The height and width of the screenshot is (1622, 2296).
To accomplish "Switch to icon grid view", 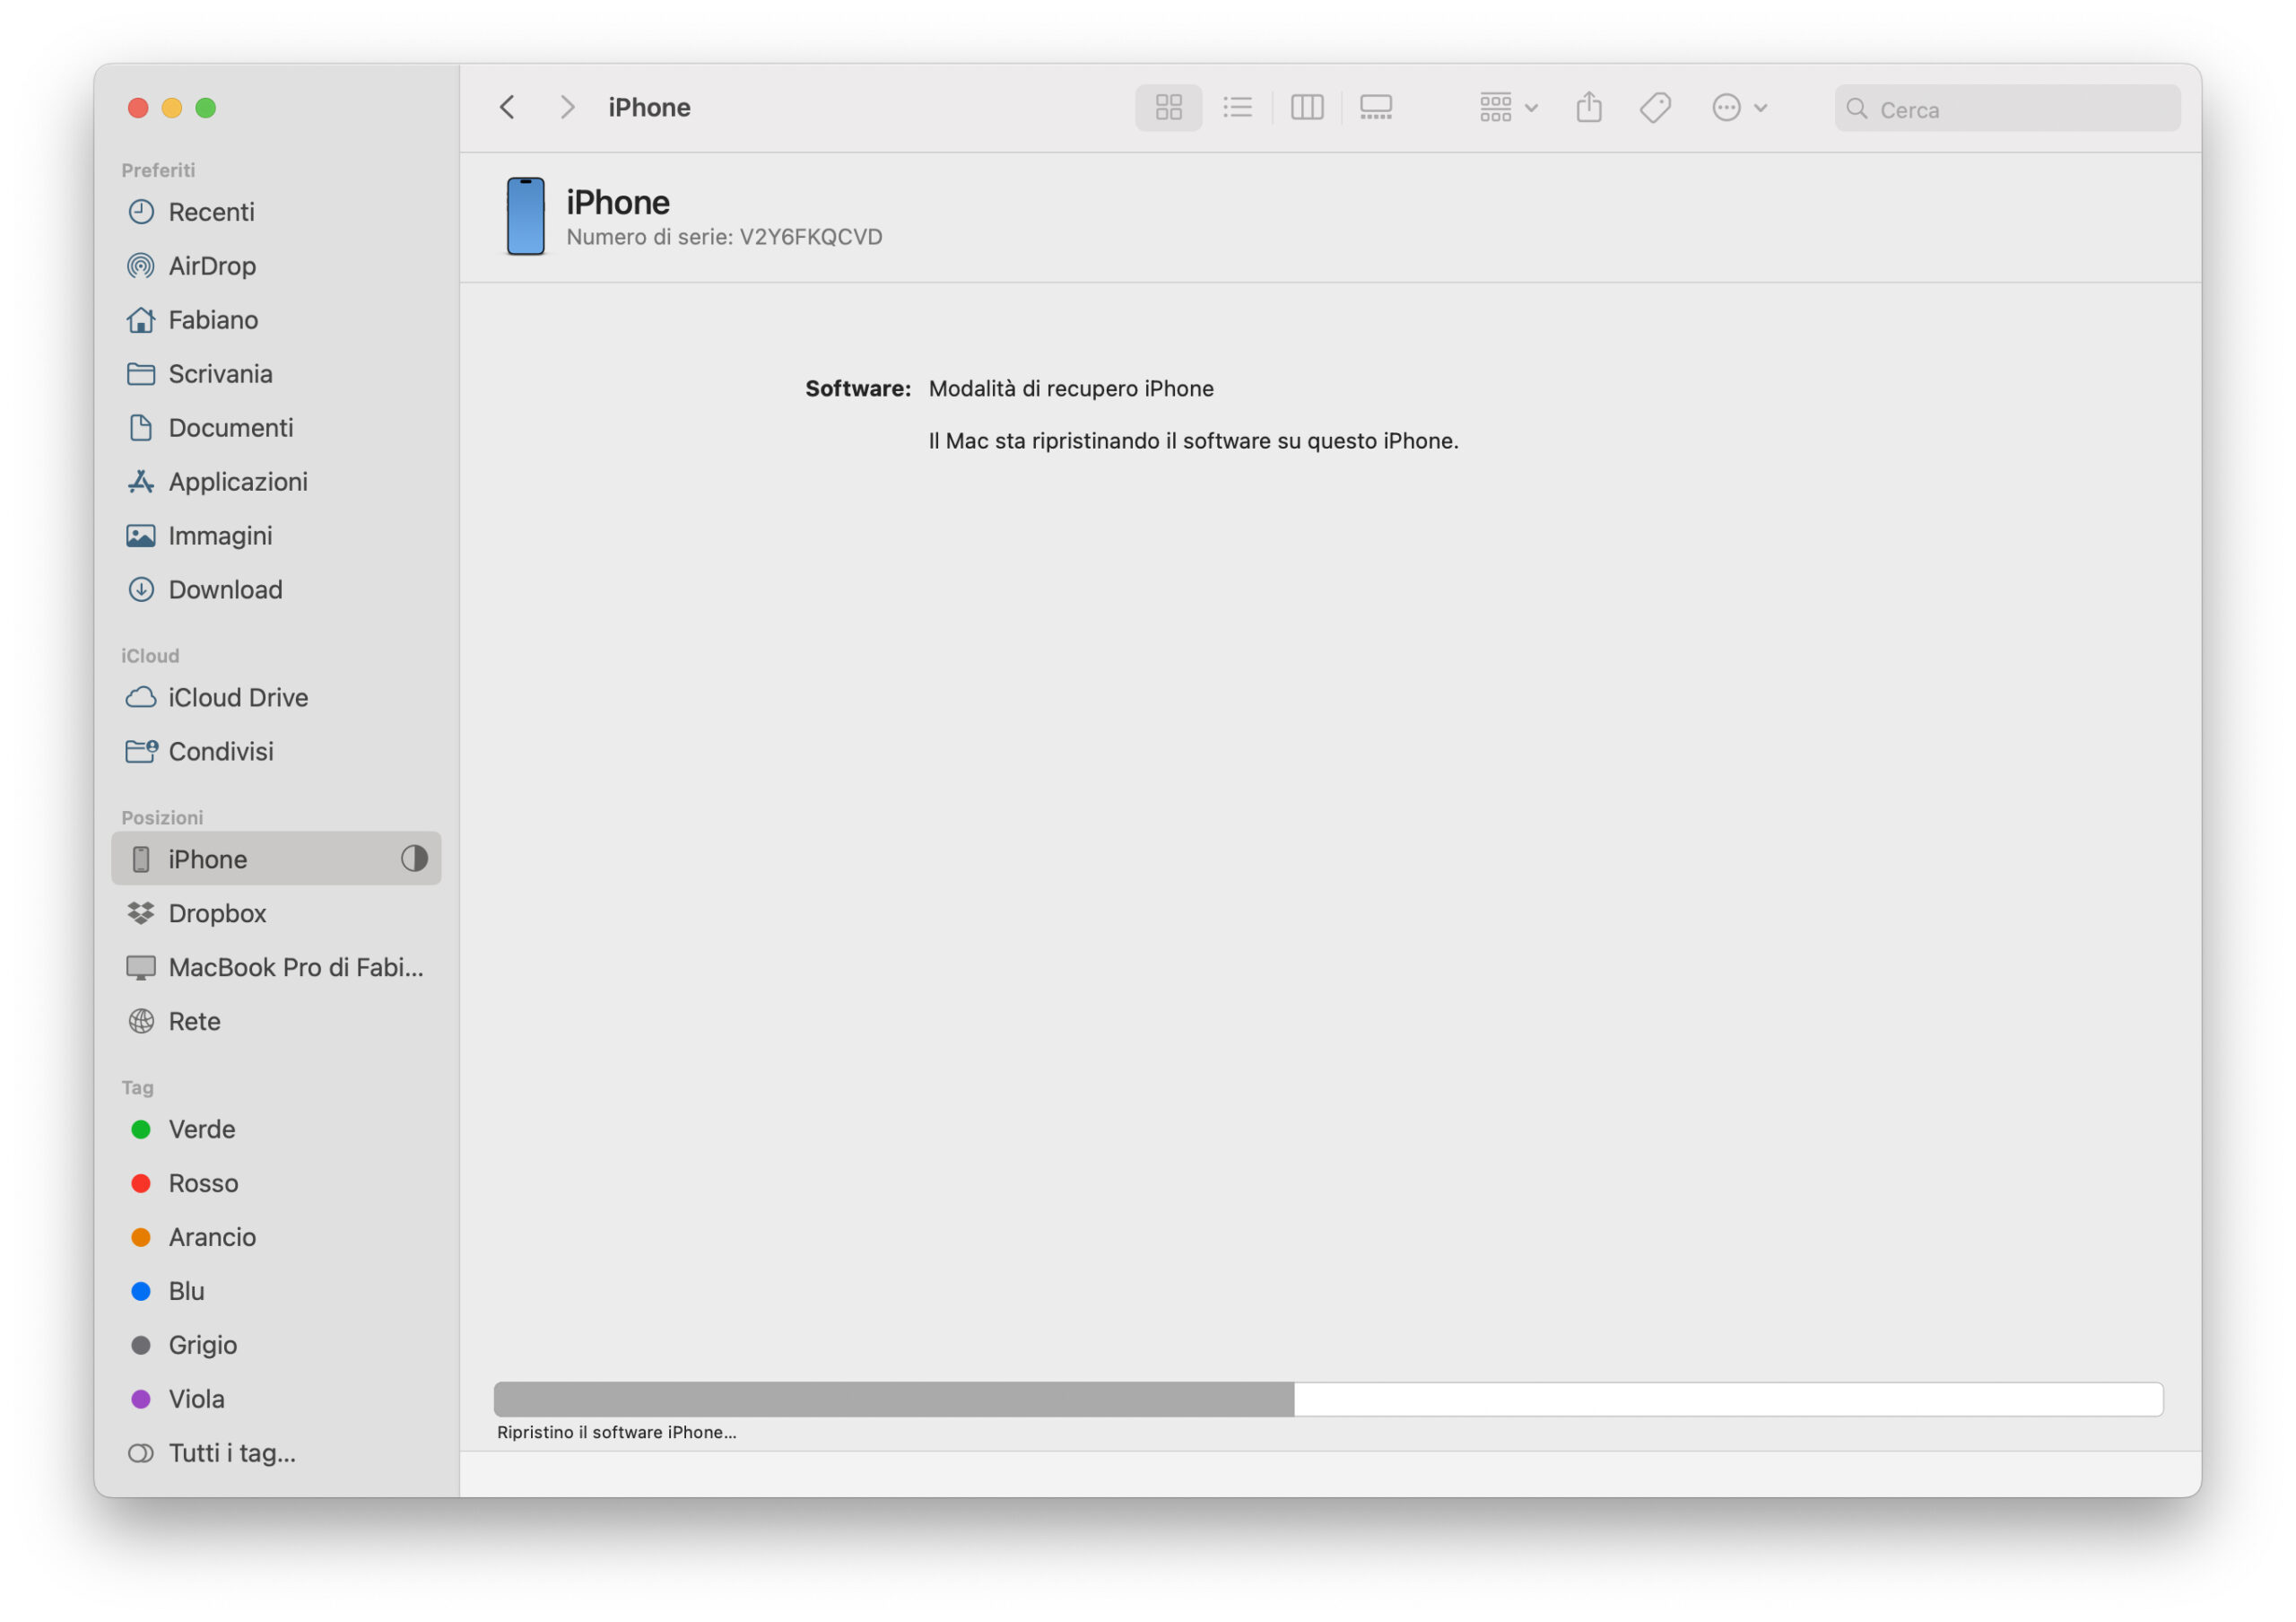I will [x=1168, y=107].
